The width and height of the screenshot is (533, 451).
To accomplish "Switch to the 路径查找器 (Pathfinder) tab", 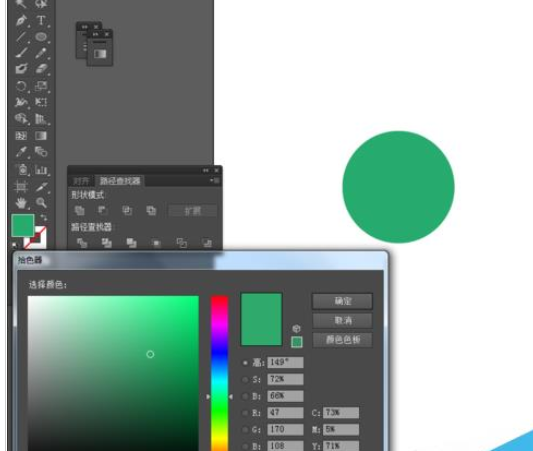I will 120,181.
